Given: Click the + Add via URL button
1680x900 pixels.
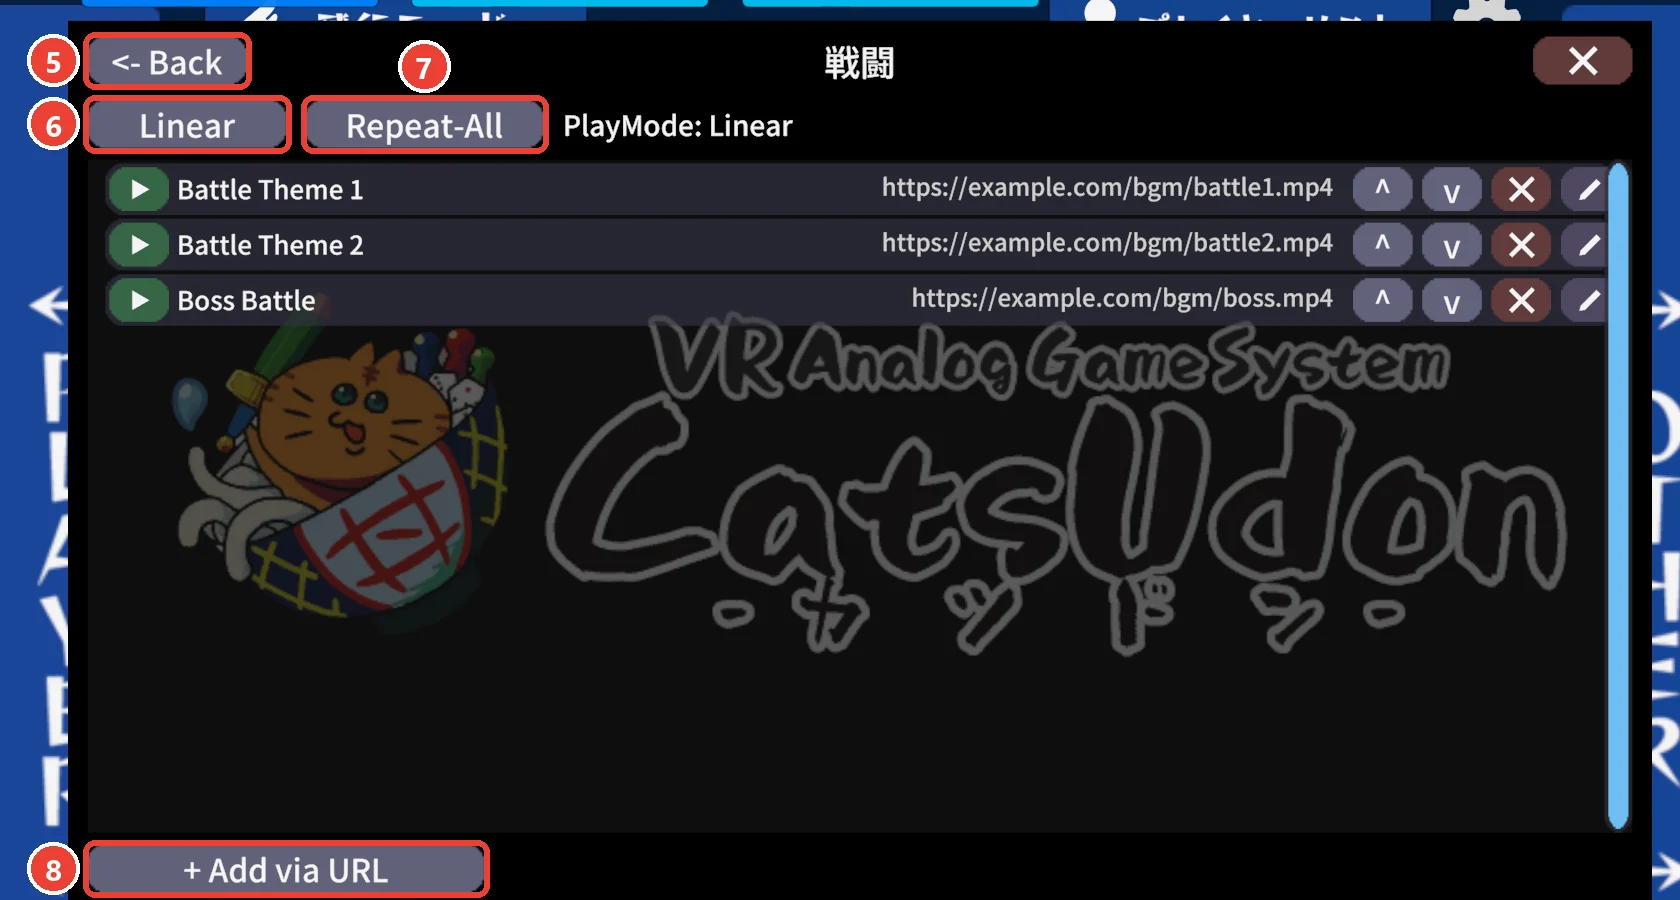Looking at the screenshot, I should point(286,870).
